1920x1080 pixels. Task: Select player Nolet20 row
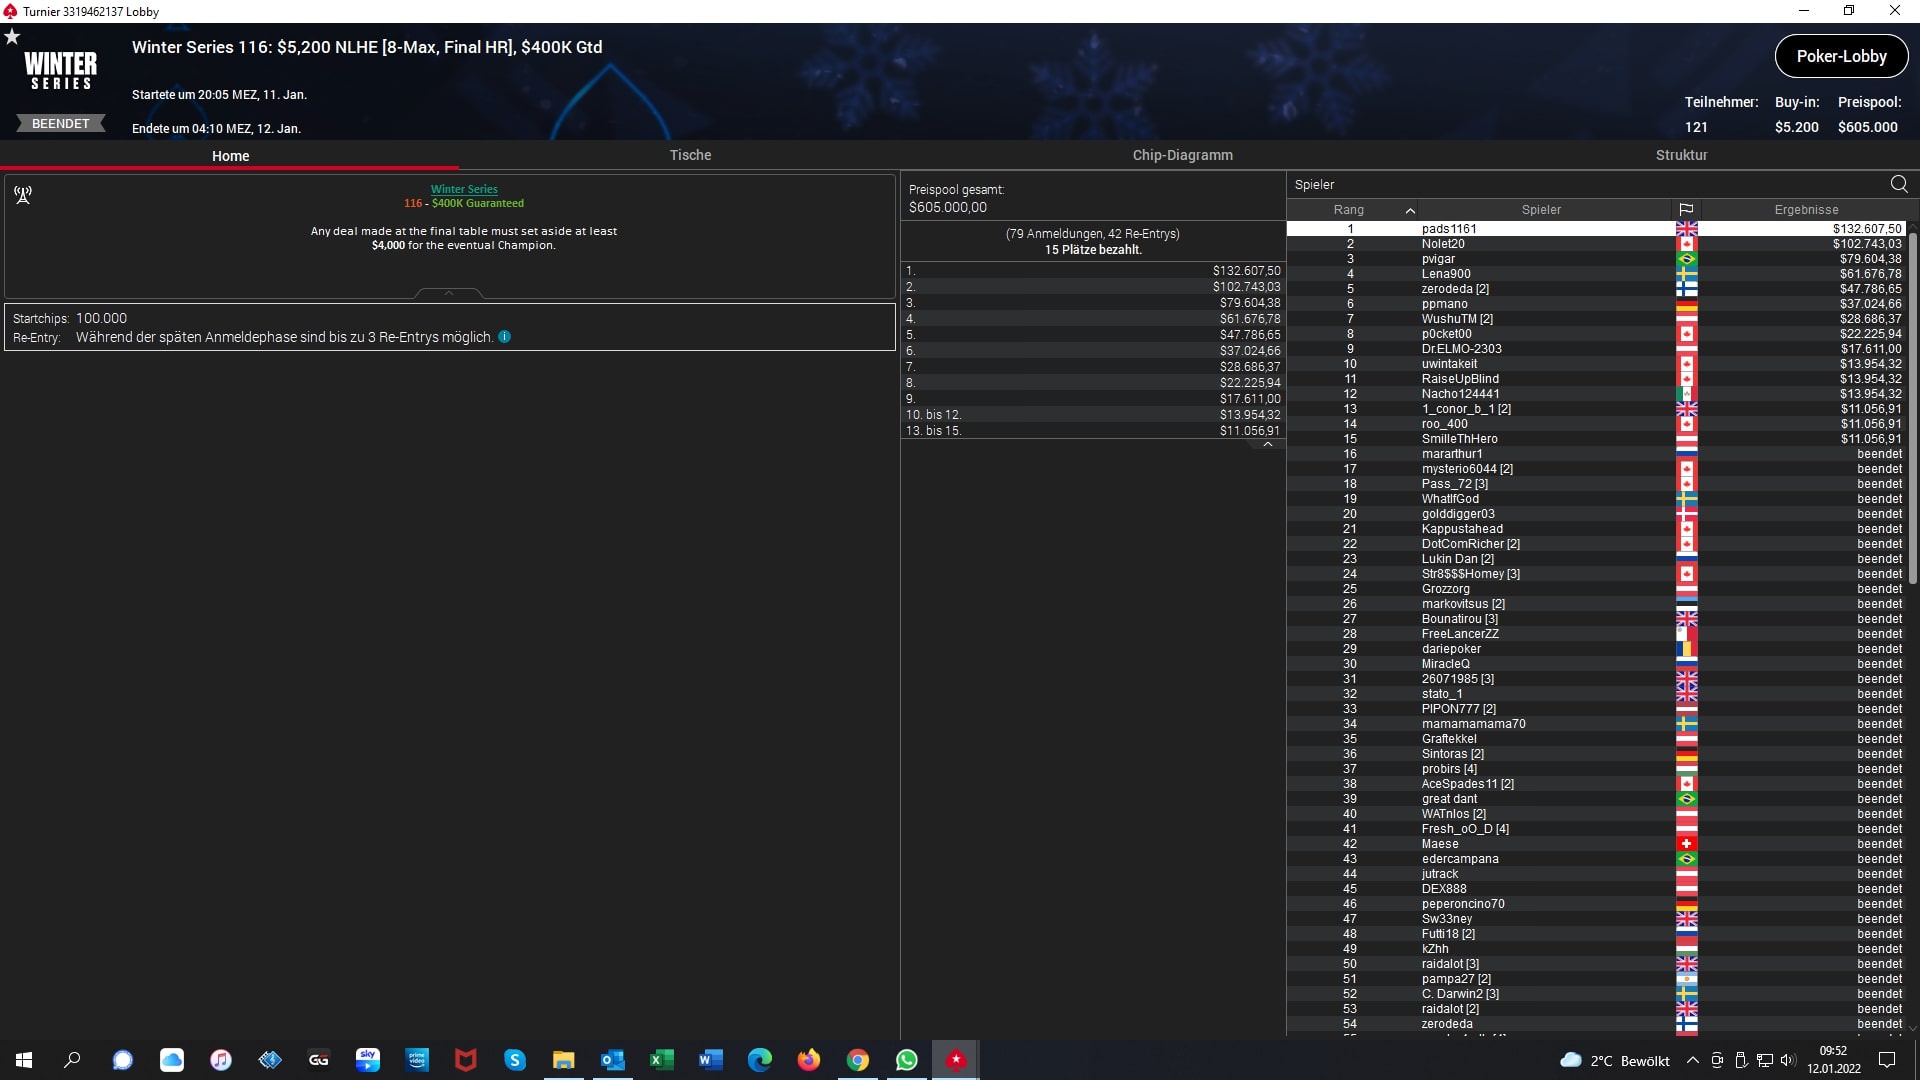pyautogui.click(x=1442, y=244)
